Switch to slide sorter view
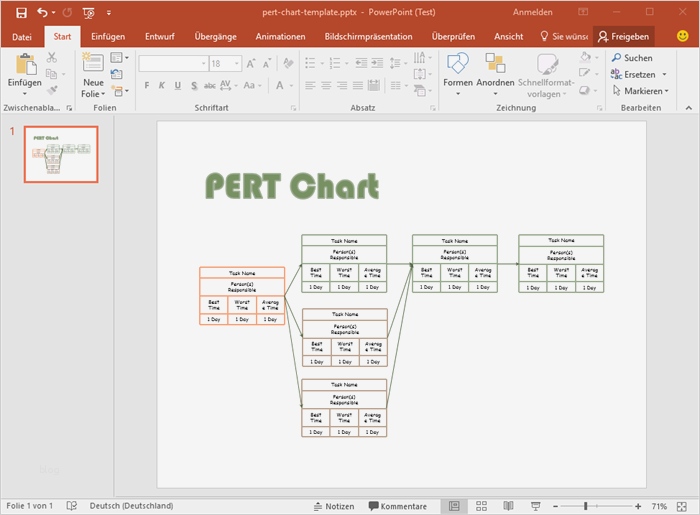This screenshot has height=515, width=700. click(481, 506)
